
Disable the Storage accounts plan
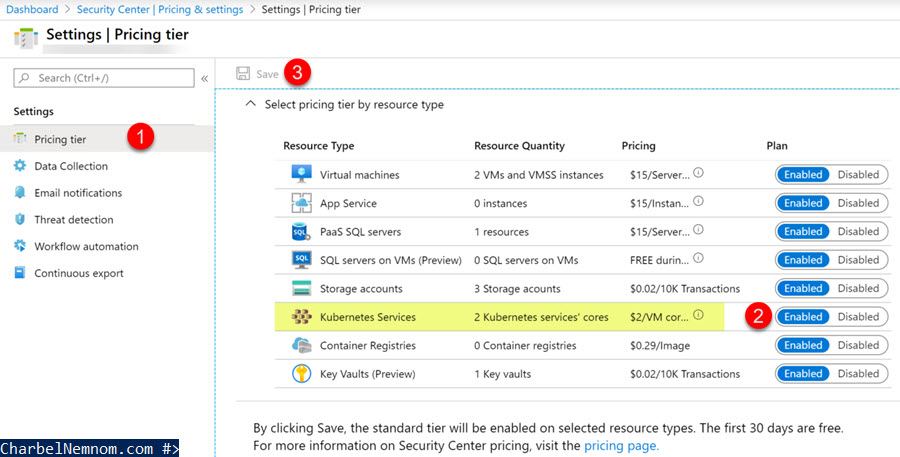(x=858, y=288)
